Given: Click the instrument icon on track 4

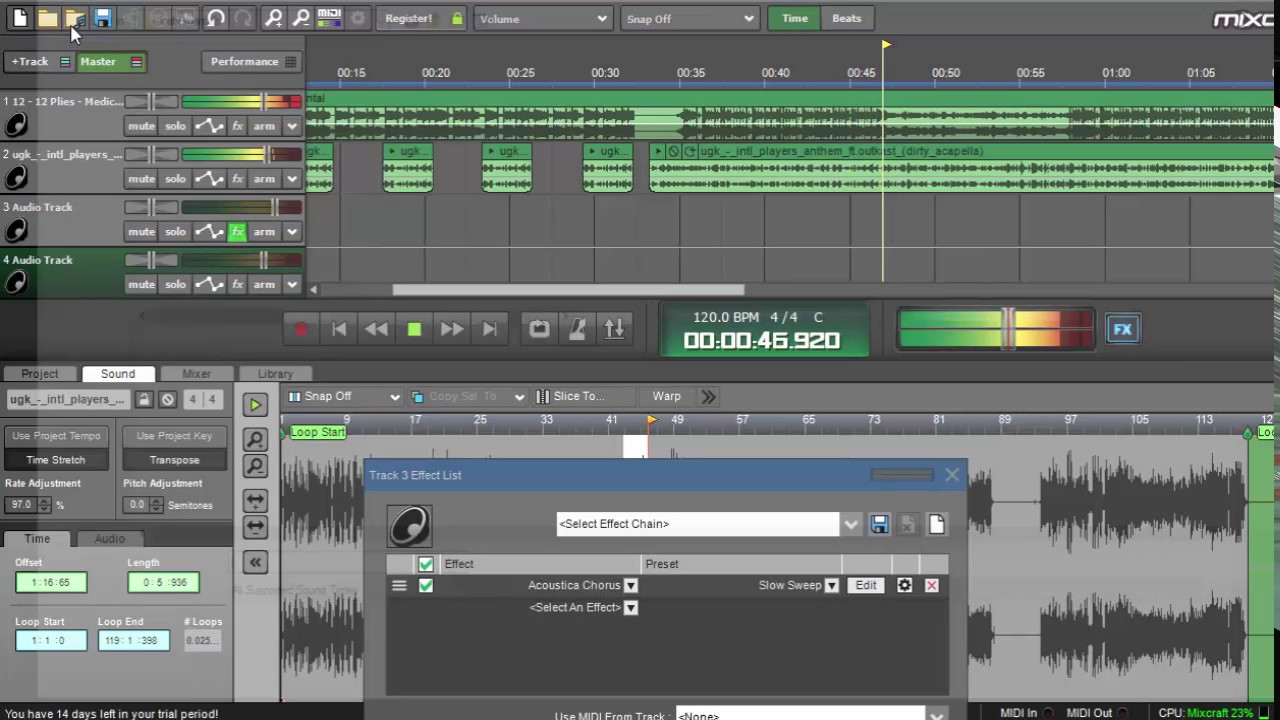Looking at the screenshot, I should (16, 284).
